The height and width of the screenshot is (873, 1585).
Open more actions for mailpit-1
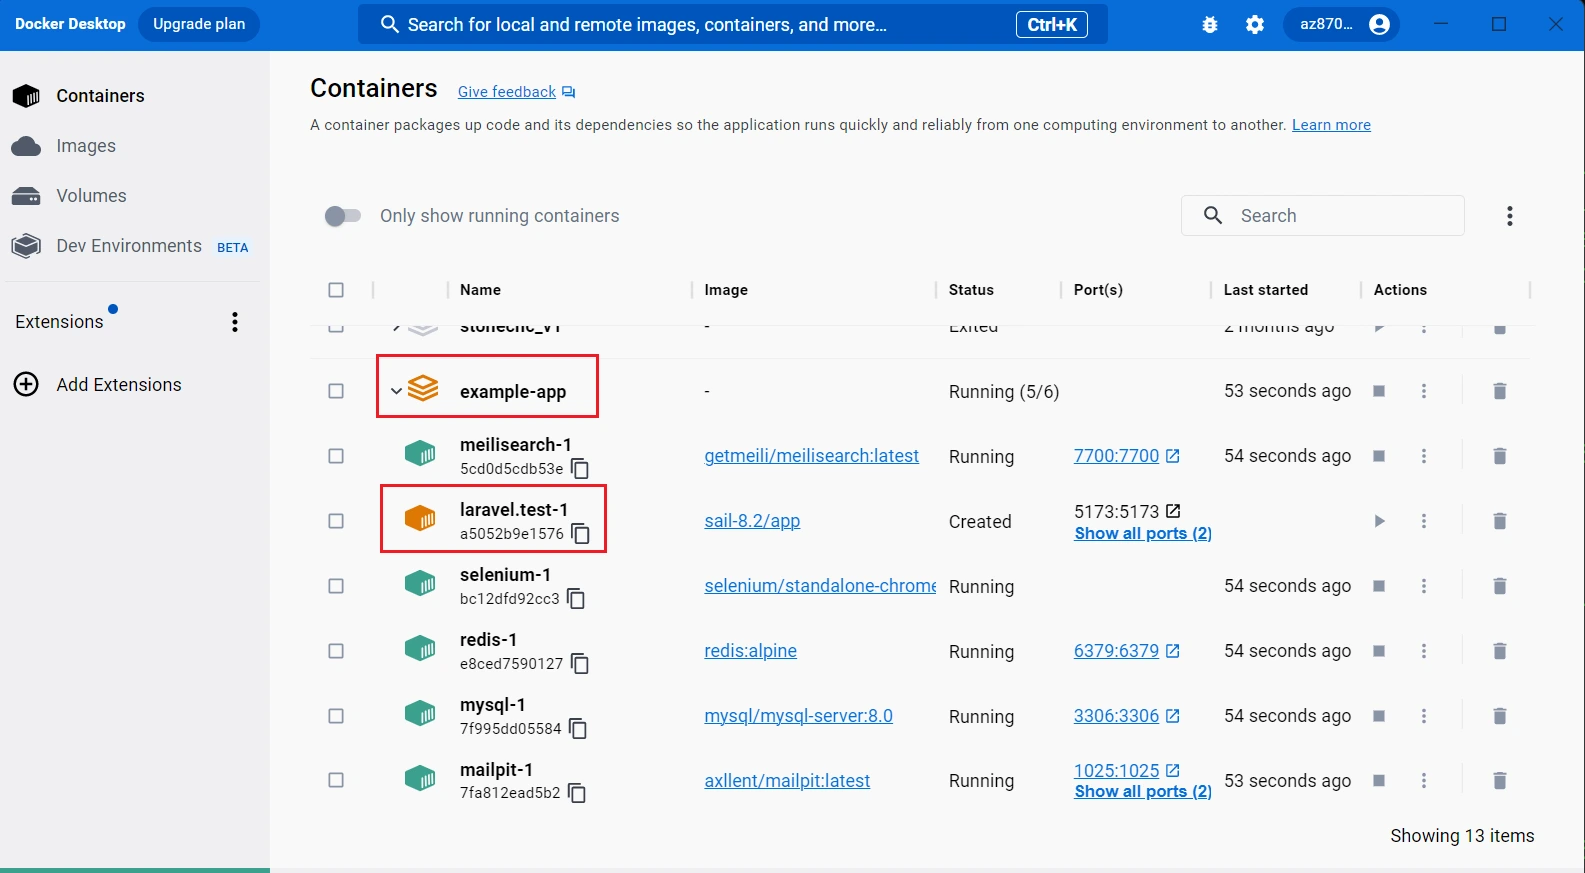[x=1424, y=780]
